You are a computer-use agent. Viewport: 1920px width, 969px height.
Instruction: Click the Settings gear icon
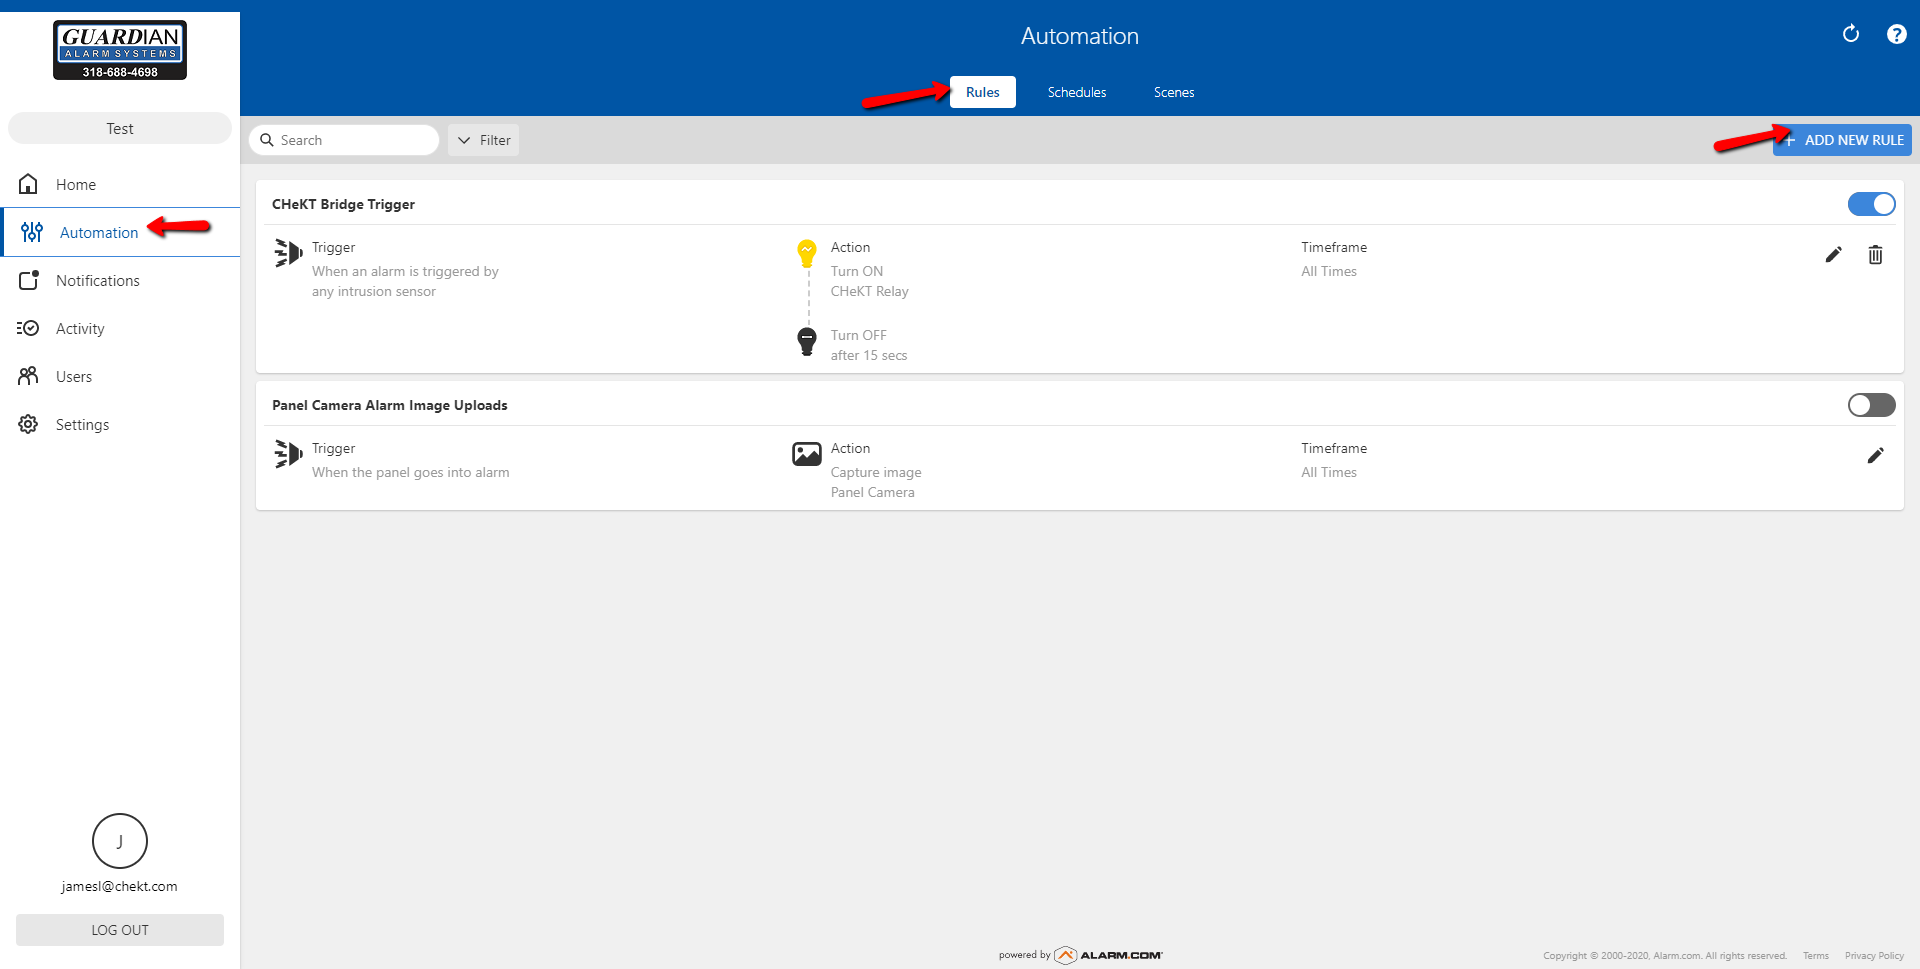(x=28, y=424)
